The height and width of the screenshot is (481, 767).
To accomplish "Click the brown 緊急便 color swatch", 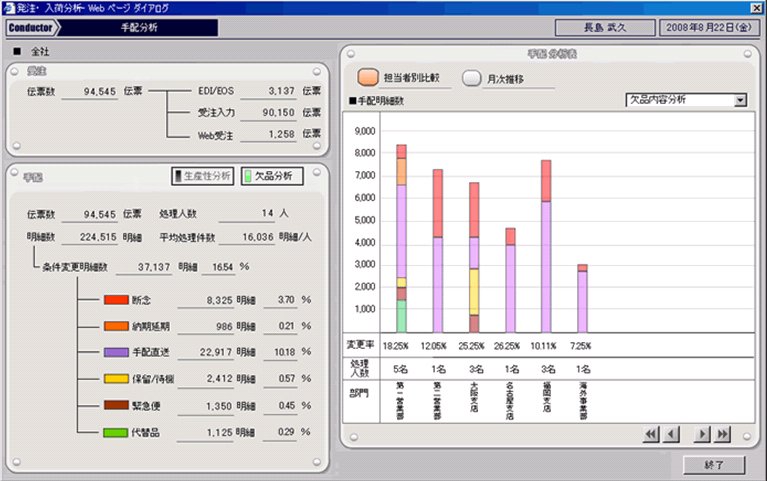I will click(116, 405).
